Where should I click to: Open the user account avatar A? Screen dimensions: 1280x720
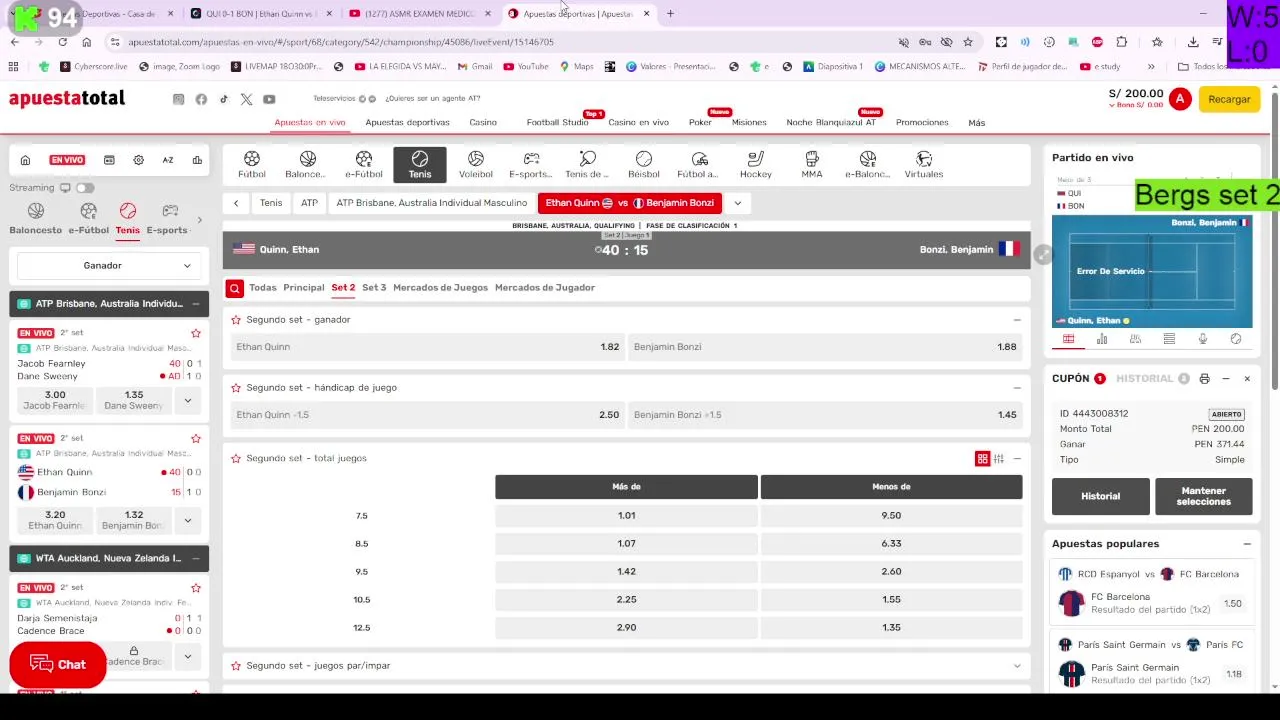(x=1180, y=99)
